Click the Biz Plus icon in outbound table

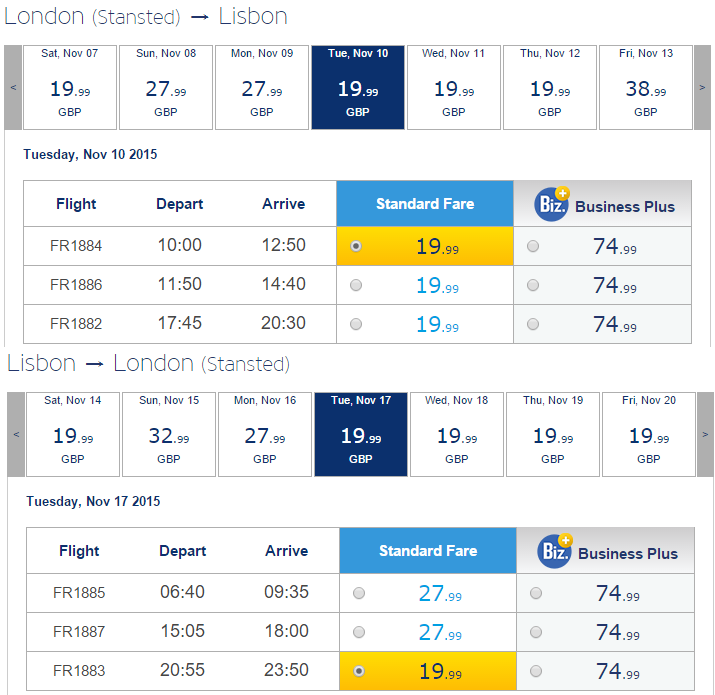point(552,204)
